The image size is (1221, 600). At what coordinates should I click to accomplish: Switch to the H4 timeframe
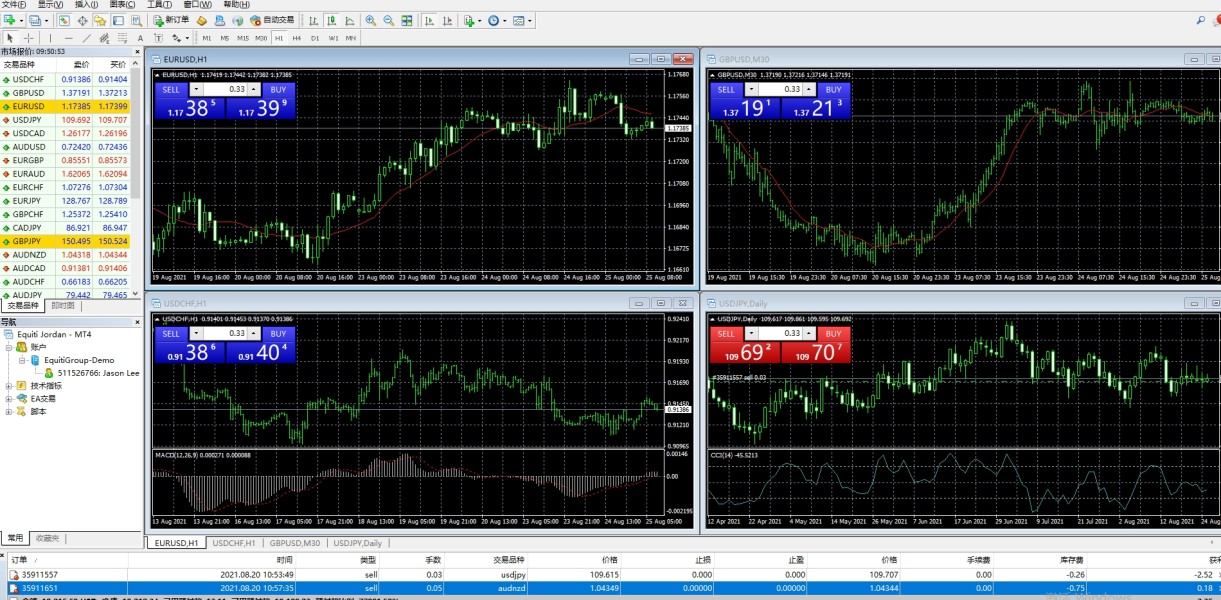click(297, 38)
